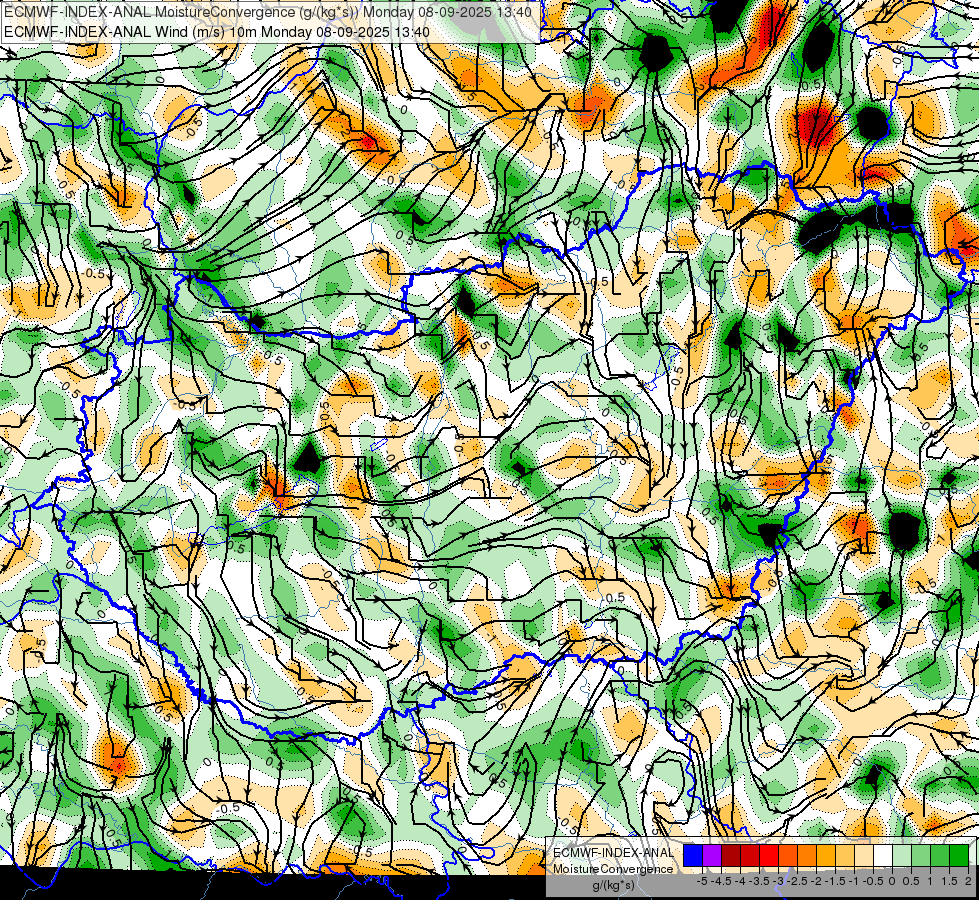Click the blue swatch in the legend

693,856
